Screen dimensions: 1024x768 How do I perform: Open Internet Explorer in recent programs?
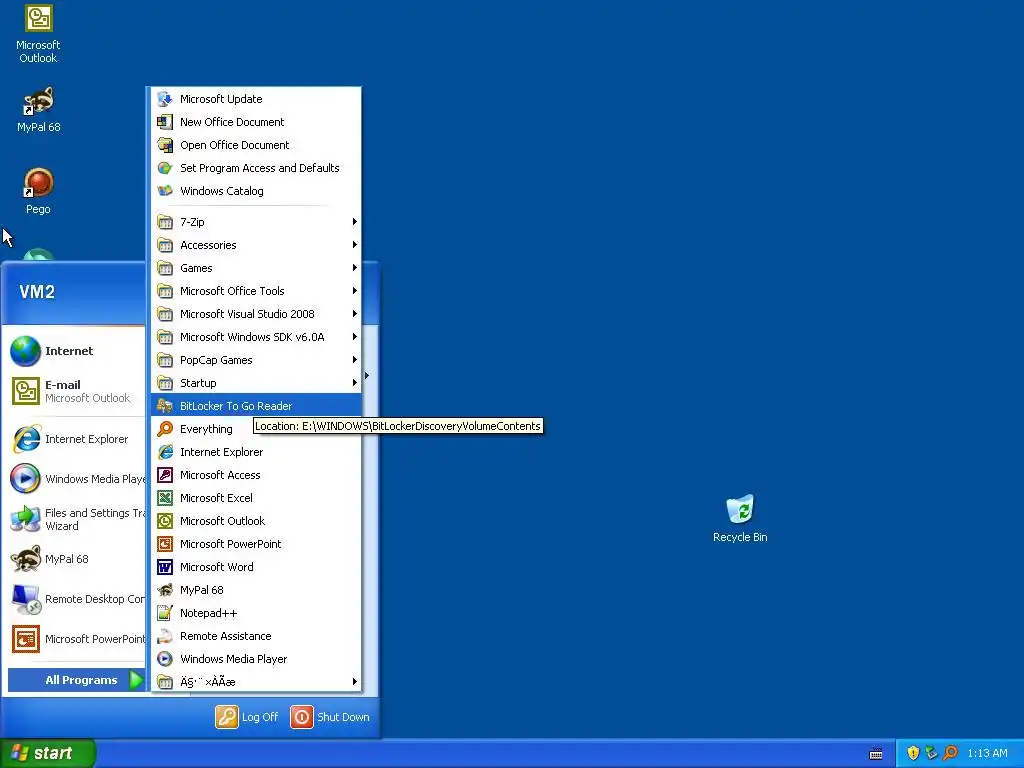75,440
